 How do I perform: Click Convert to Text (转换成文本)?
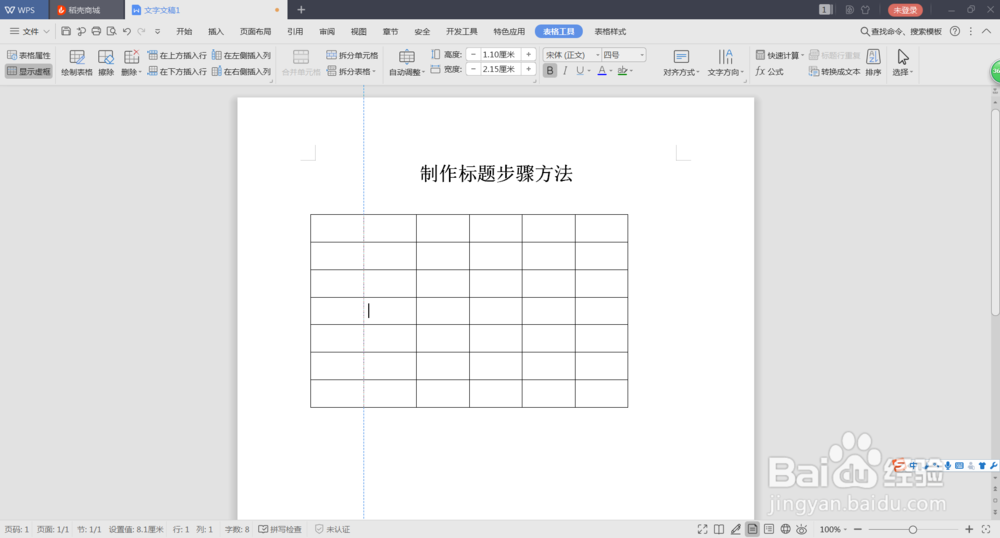click(835, 71)
